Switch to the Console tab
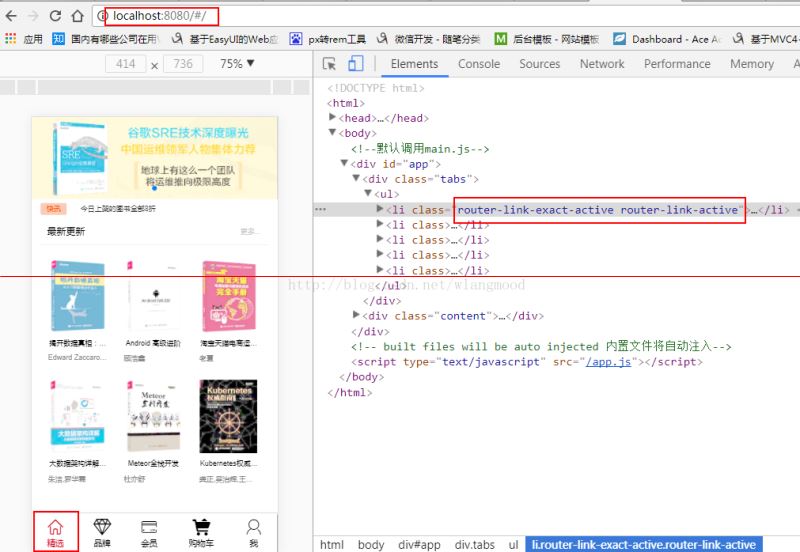800x552 pixels. tap(479, 64)
